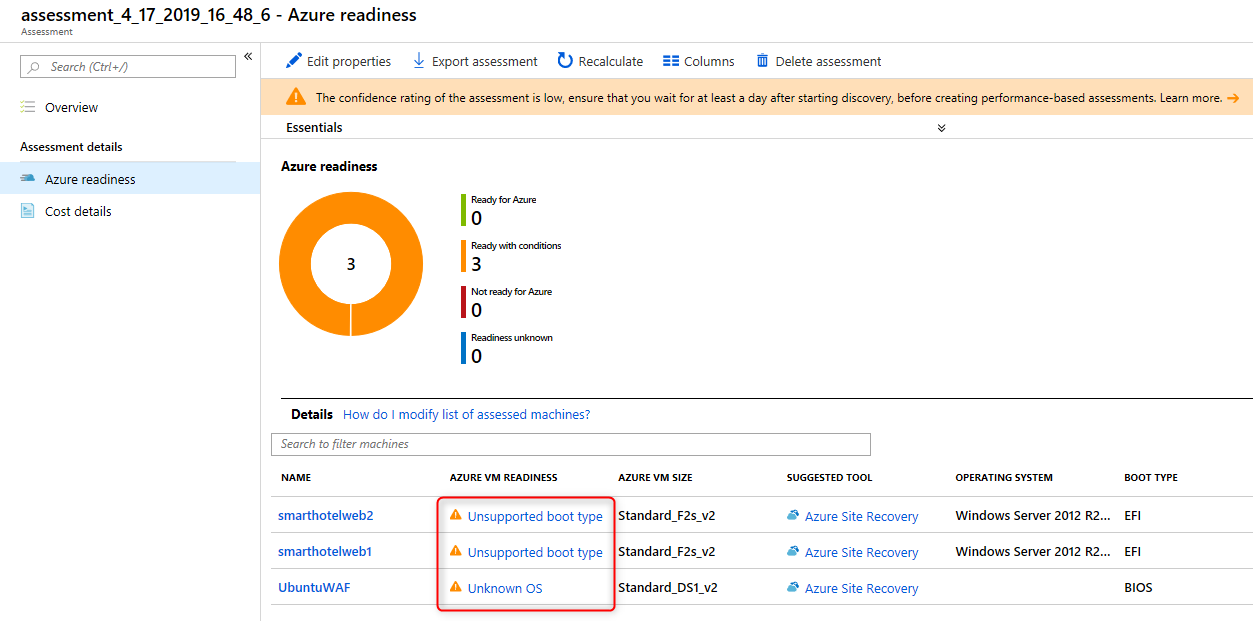
Task: Click the Site Recovery cloud icon for smarthotelweb2
Action: (x=793, y=515)
